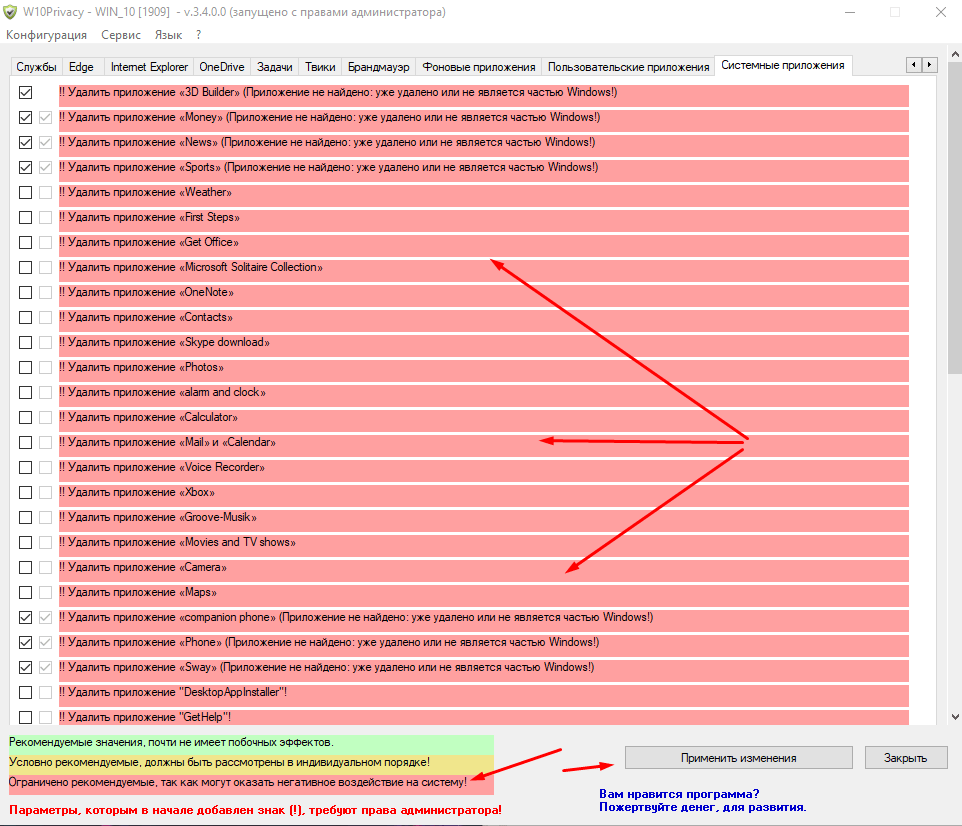962x826 pixels.
Task: Click the «Camera» row text
Action: coord(143,567)
